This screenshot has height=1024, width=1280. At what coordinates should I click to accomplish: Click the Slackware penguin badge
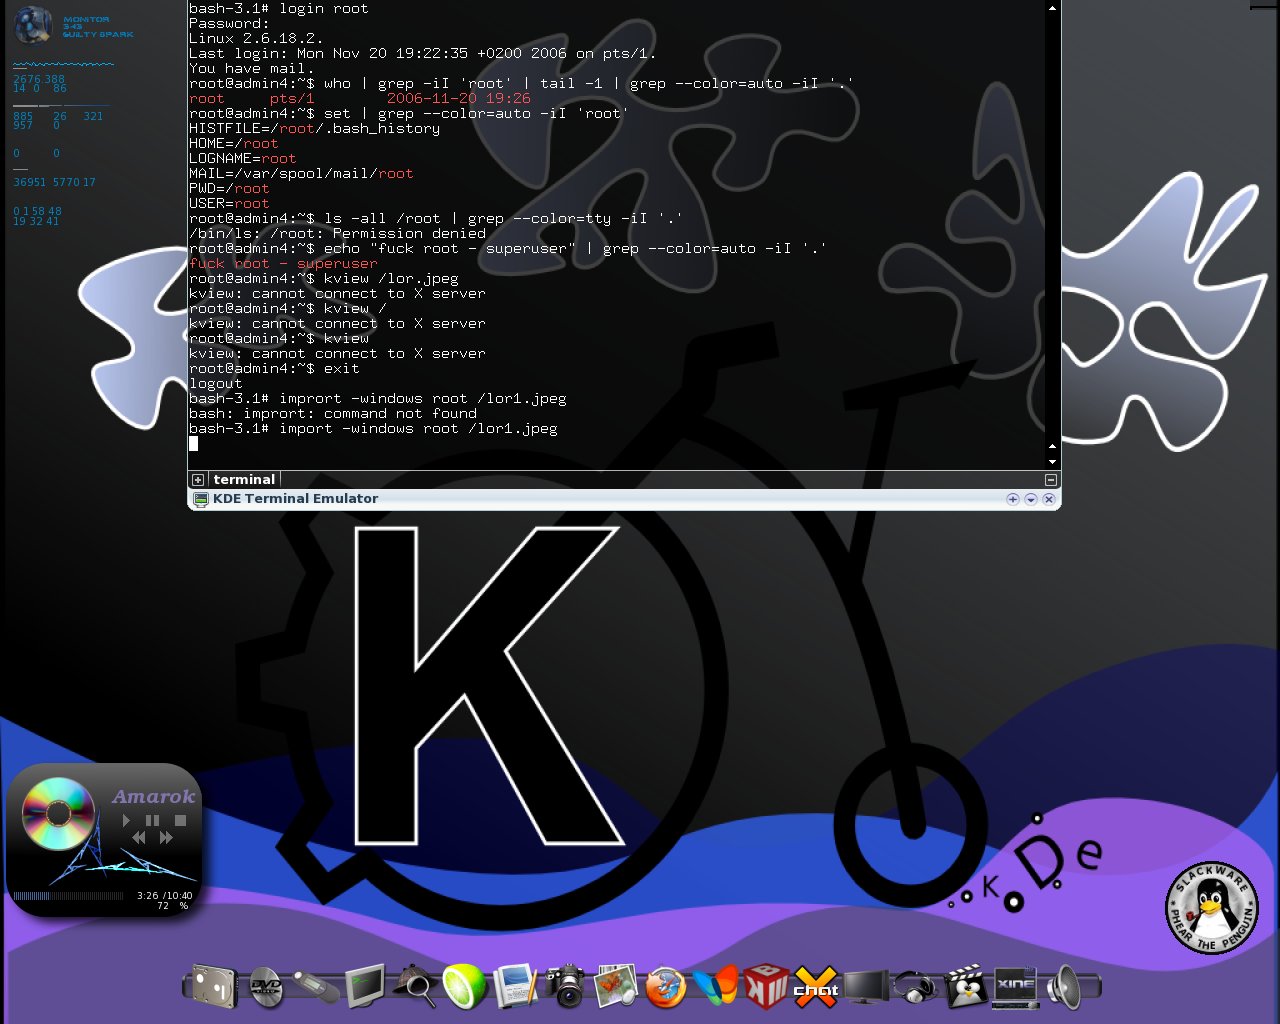coord(1212,907)
